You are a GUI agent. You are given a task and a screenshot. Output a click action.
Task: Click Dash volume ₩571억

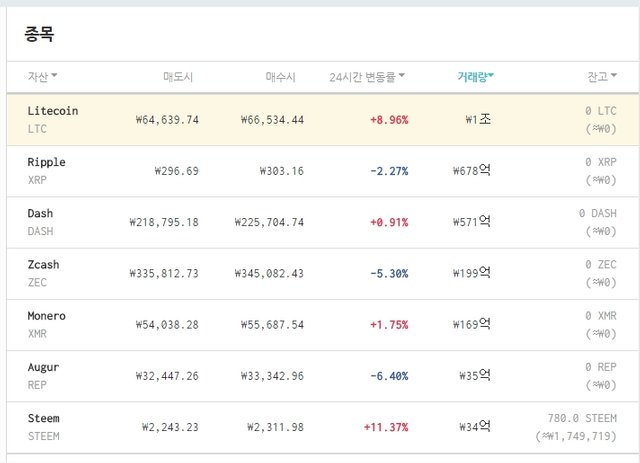click(472, 222)
